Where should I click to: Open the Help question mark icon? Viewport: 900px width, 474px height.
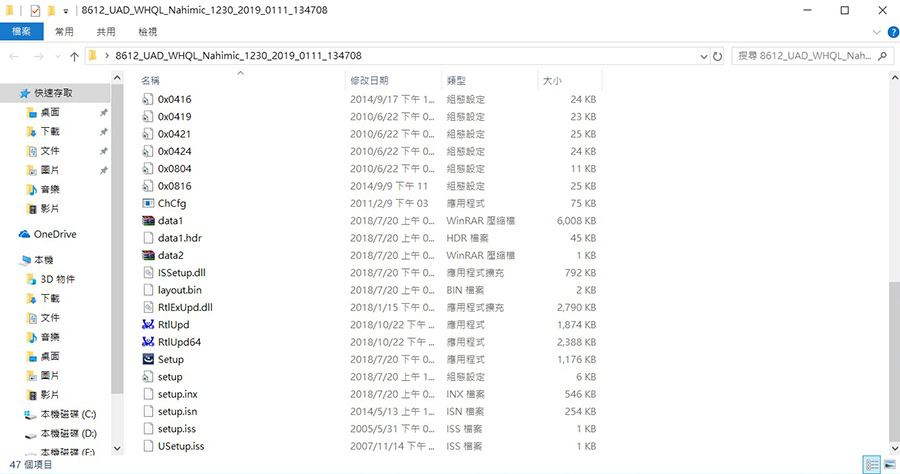click(893, 32)
